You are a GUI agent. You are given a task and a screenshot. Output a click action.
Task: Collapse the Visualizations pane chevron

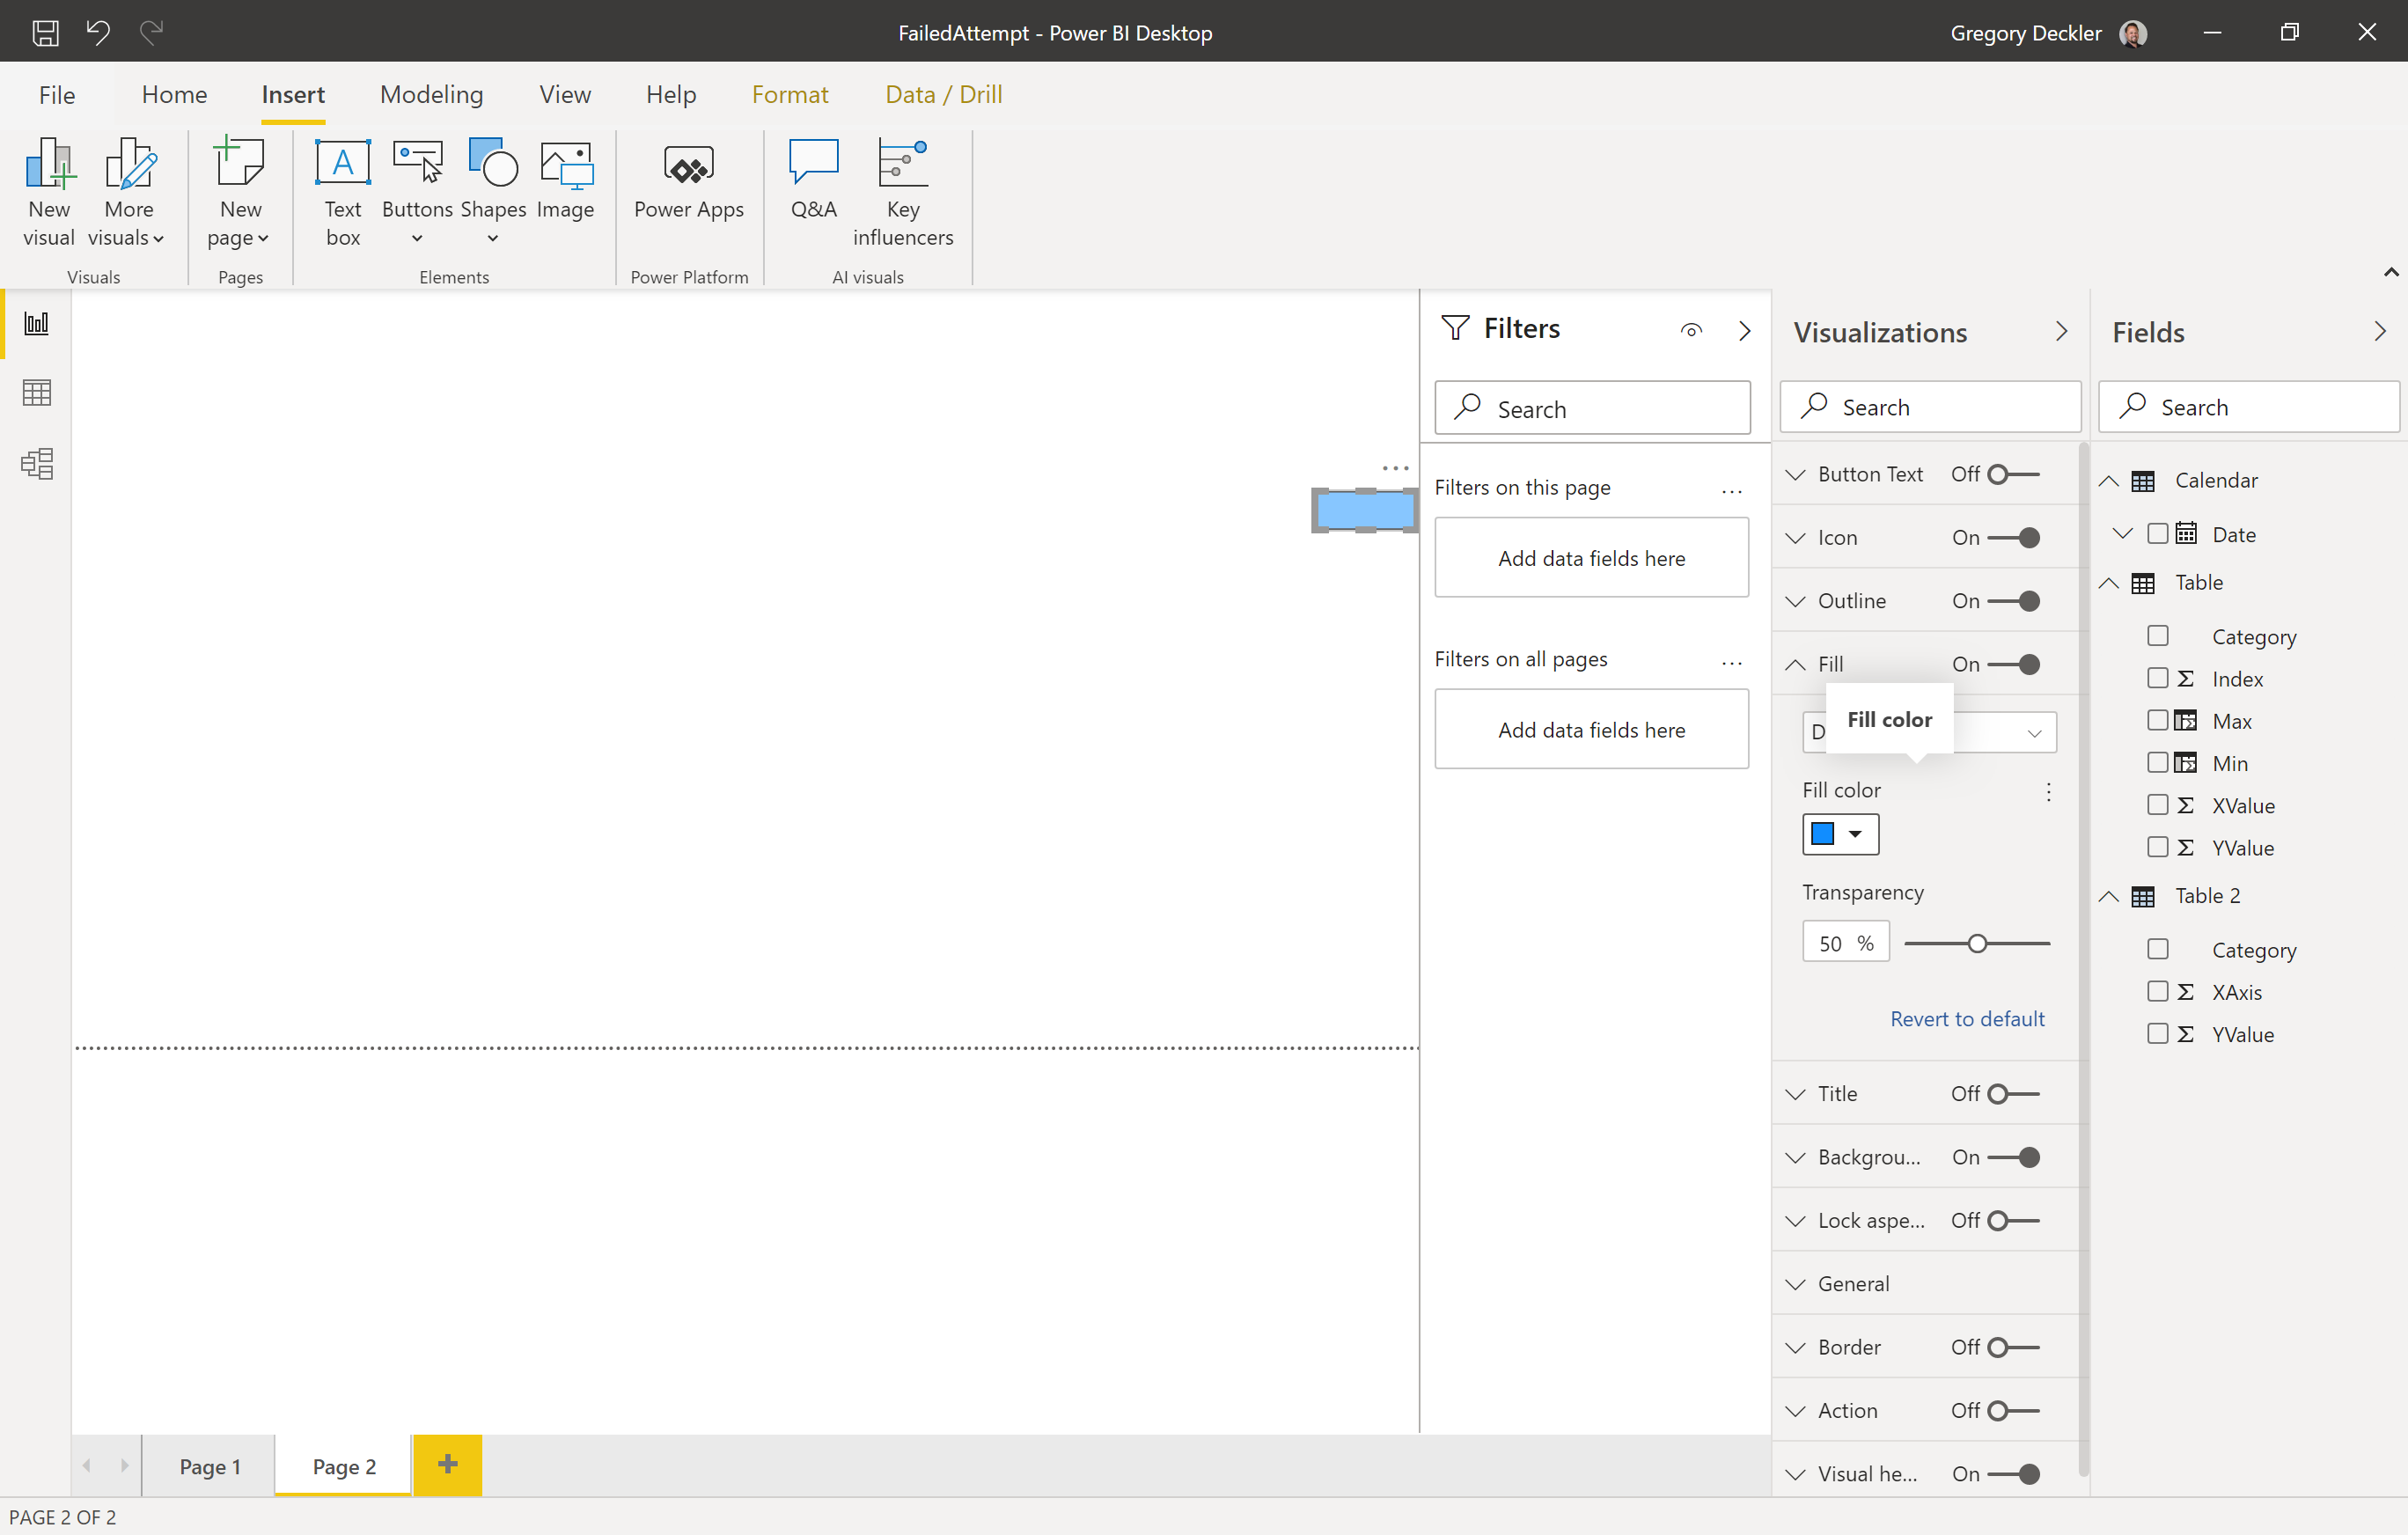[x=2061, y=331]
